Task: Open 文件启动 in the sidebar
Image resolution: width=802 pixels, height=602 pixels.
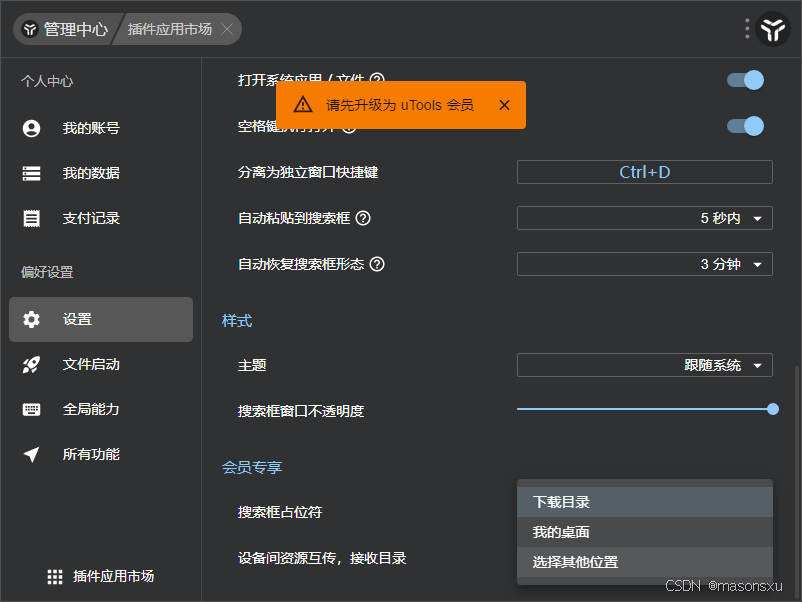Action: click(101, 364)
